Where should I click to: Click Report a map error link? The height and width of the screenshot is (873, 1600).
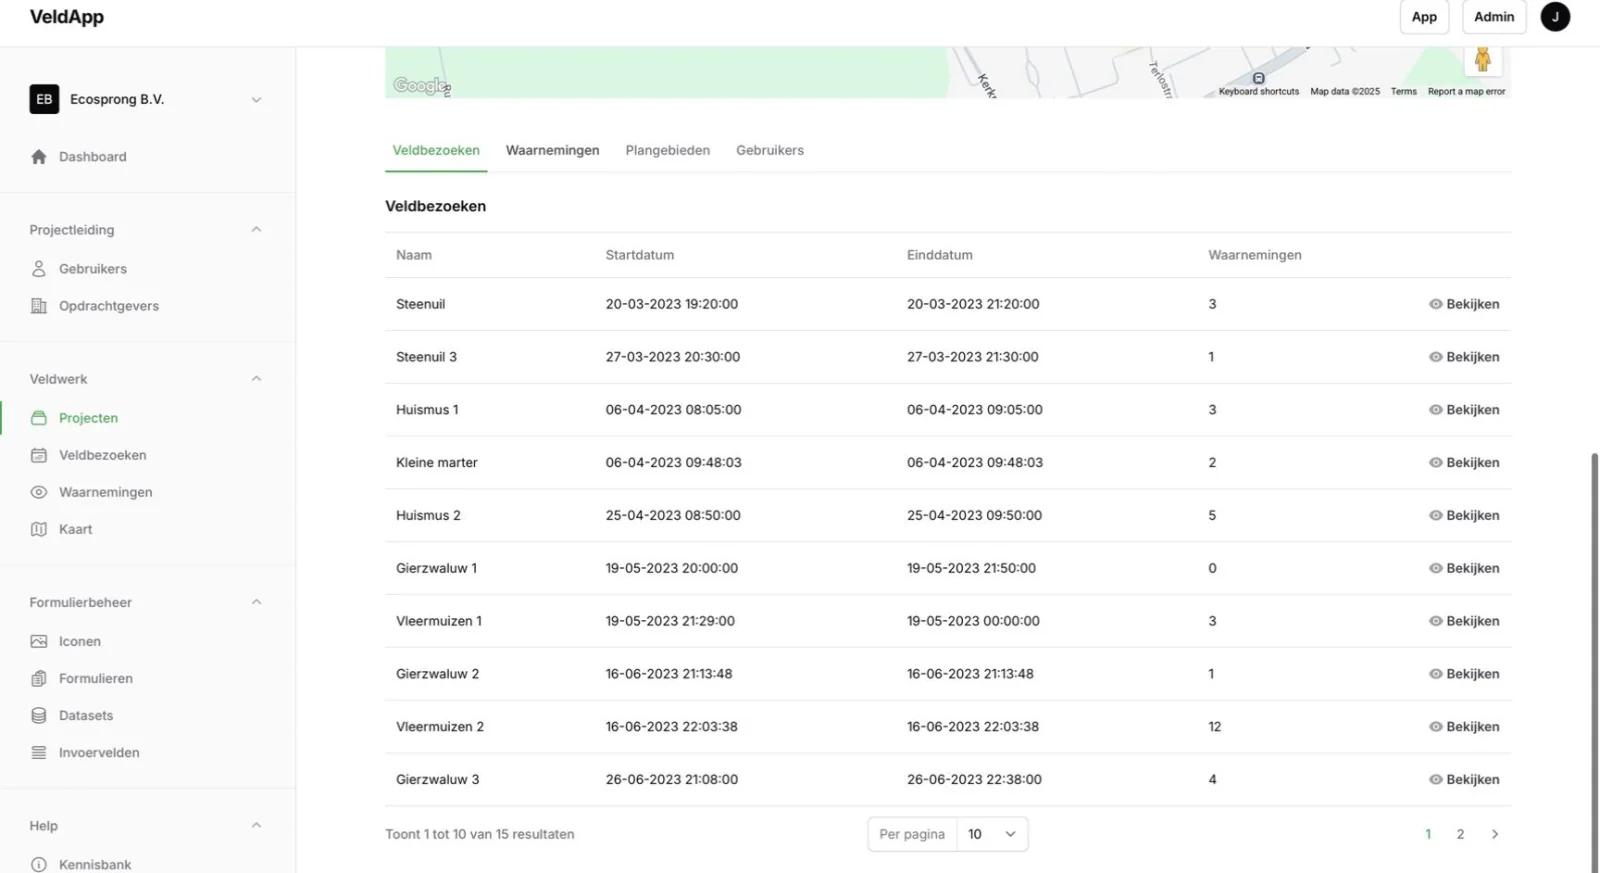1466,92
